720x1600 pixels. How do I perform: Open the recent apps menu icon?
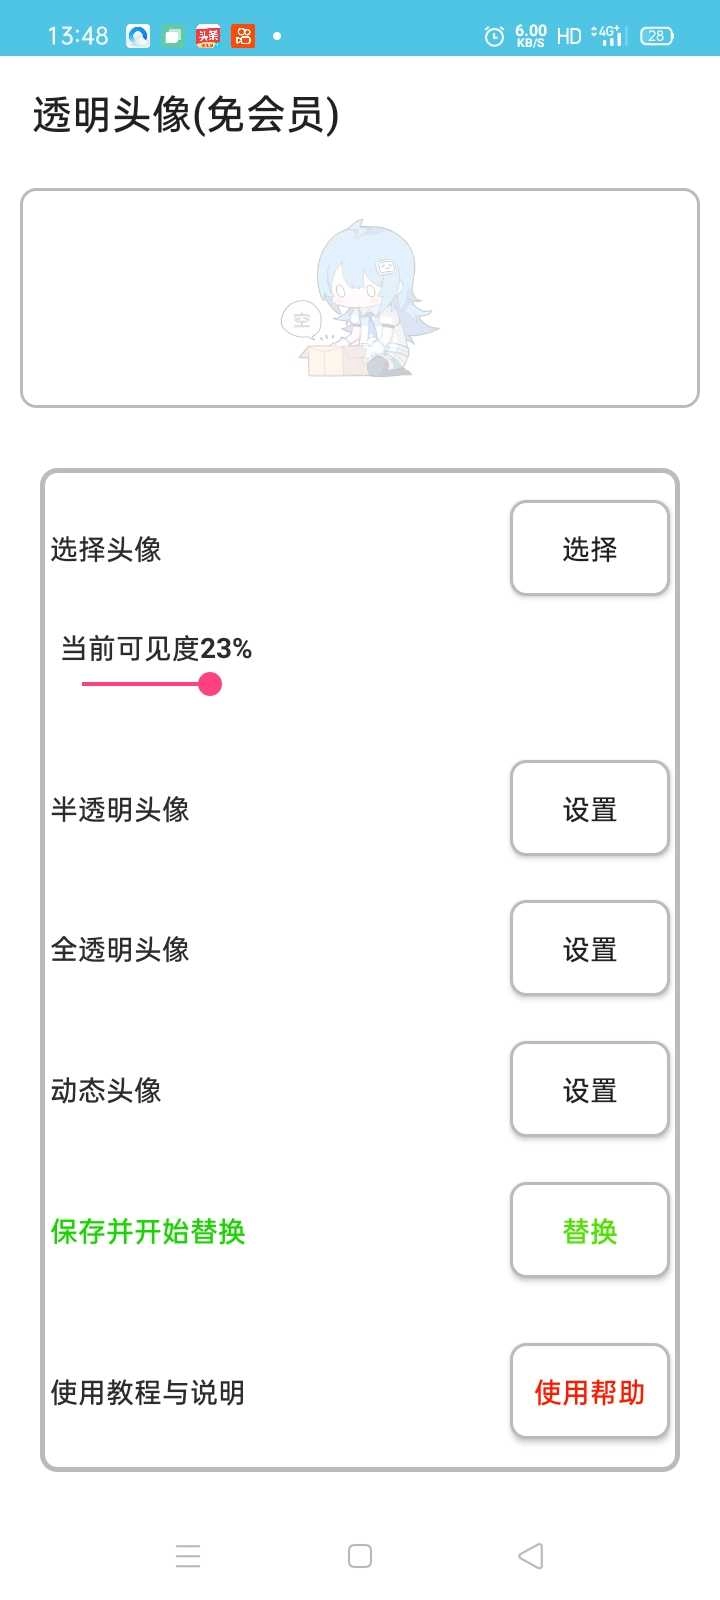188,1556
